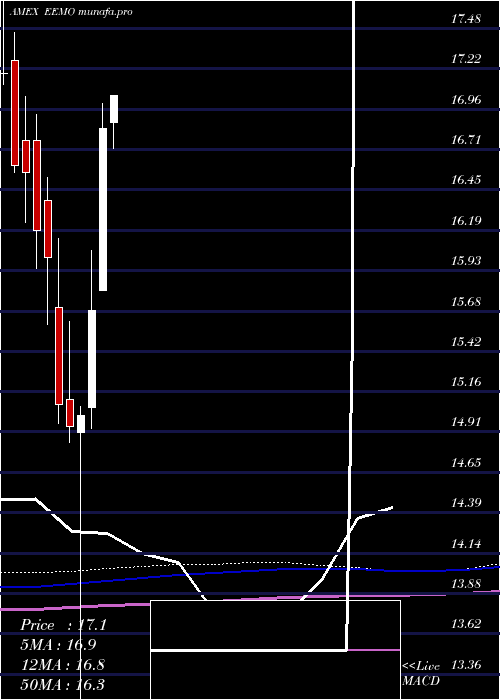Click the 13.36 price axis label
Viewport: 500px width, 700px height.
click(x=467, y=665)
